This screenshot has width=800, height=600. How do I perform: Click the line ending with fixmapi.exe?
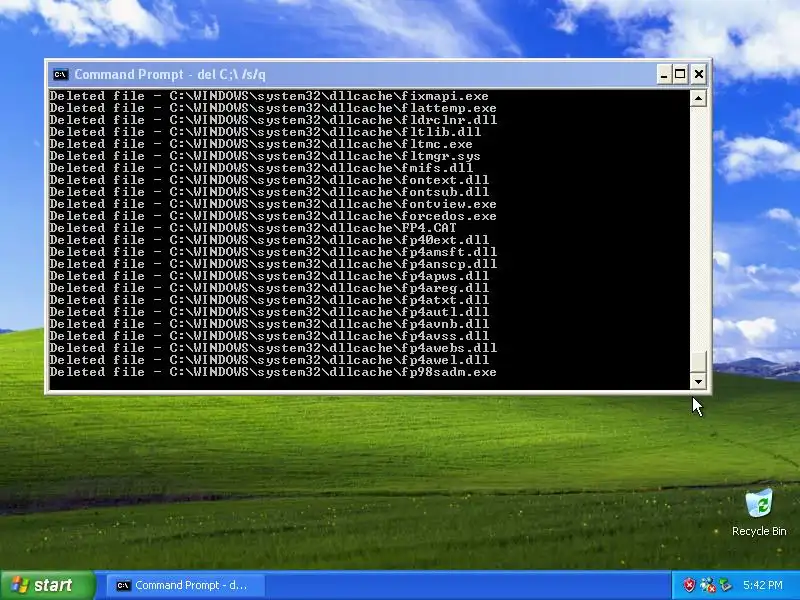tap(269, 96)
